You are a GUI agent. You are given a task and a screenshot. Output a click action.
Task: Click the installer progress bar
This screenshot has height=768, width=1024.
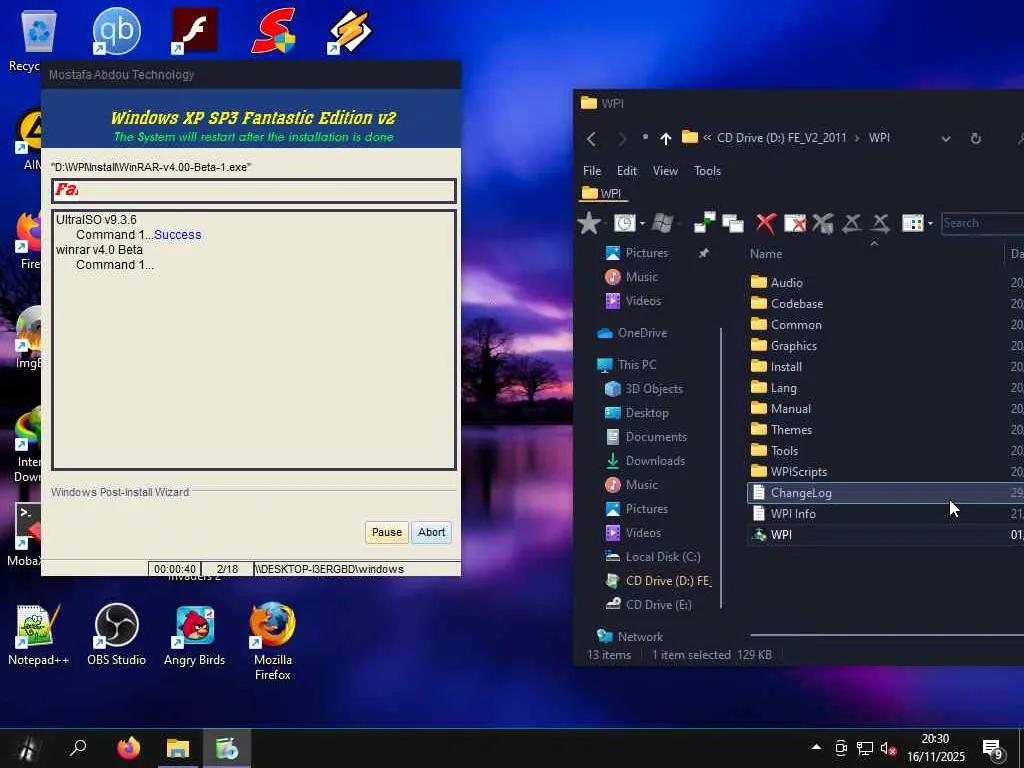(x=253, y=191)
